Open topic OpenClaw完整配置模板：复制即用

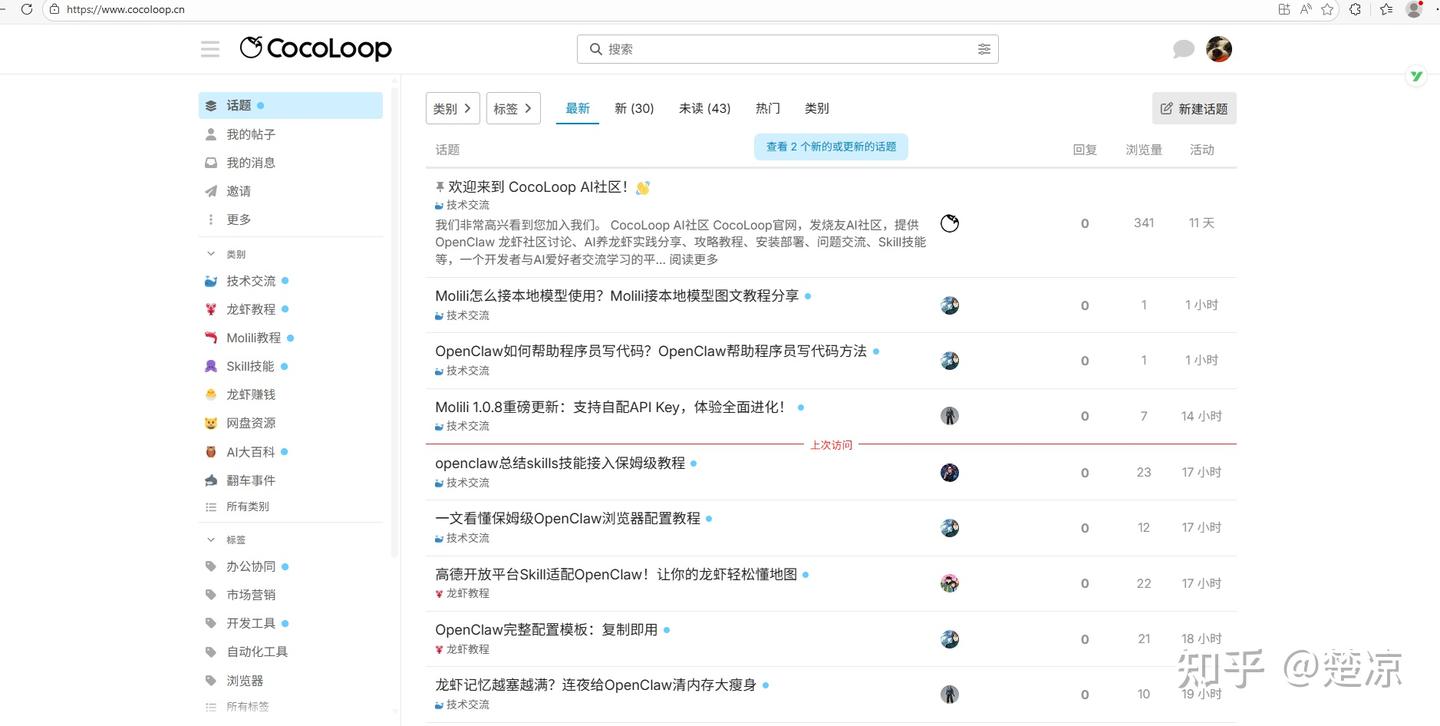click(x=547, y=630)
